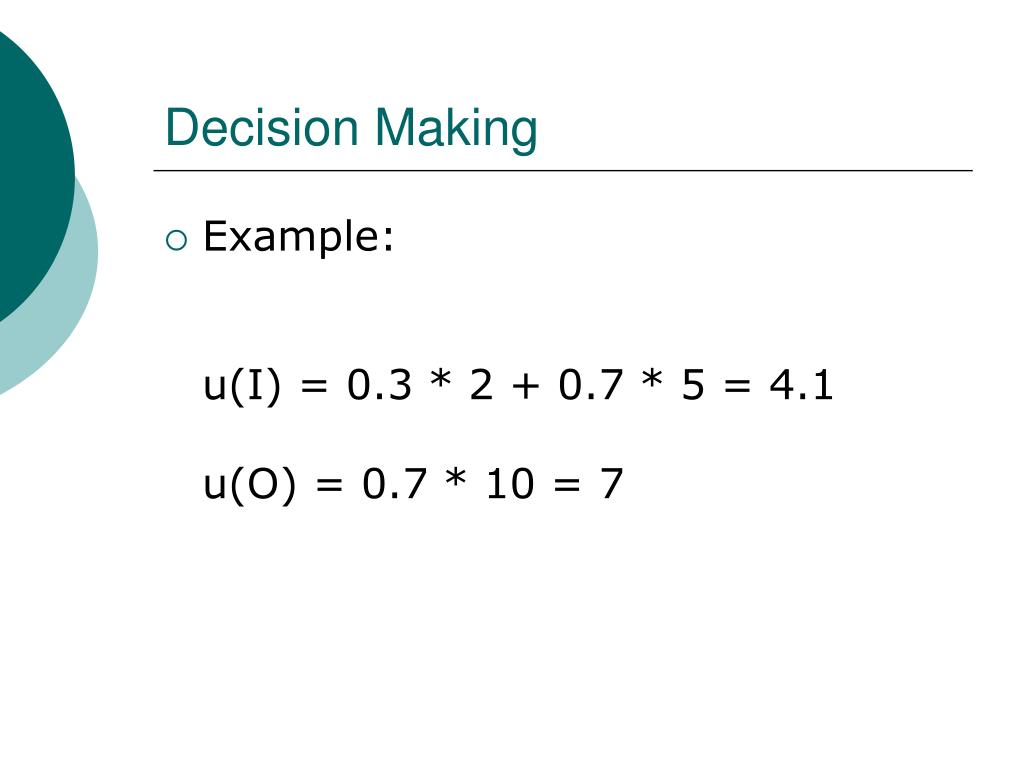The width and height of the screenshot is (1024, 768).
Task: Click the asterisk in u(O) equation
Action: pos(456,479)
